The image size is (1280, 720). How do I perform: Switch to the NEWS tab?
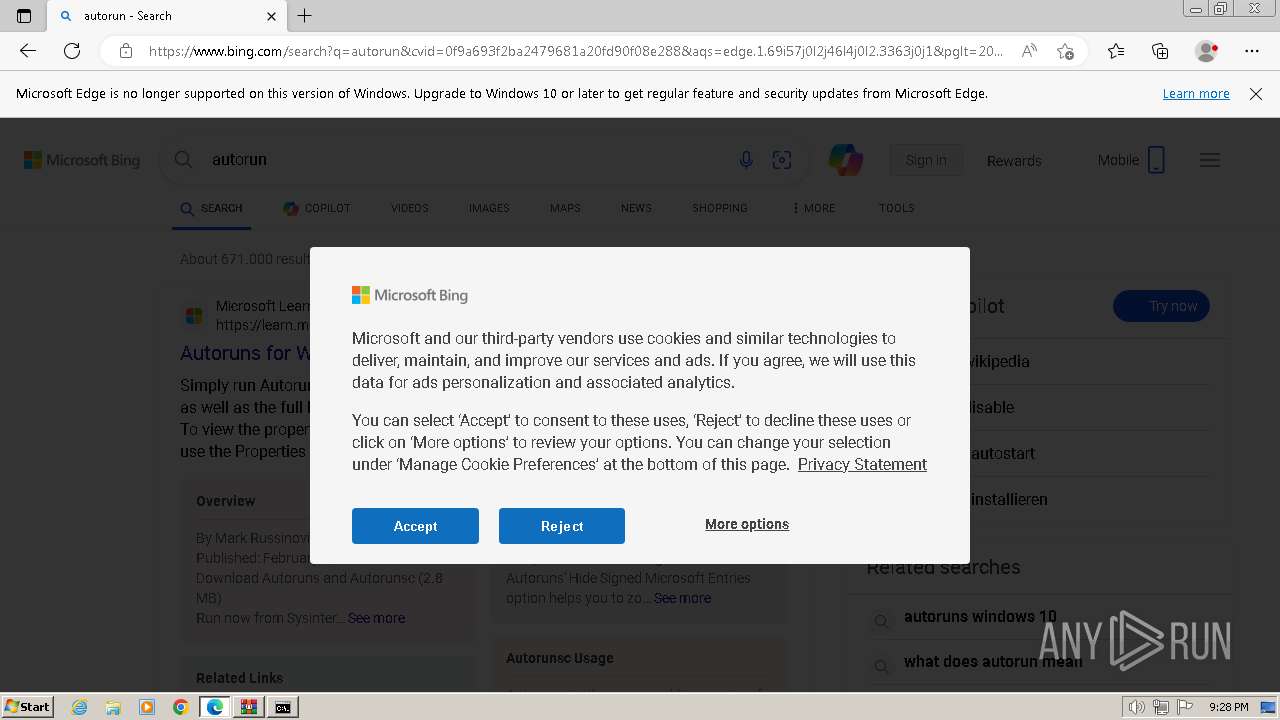[636, 208]
